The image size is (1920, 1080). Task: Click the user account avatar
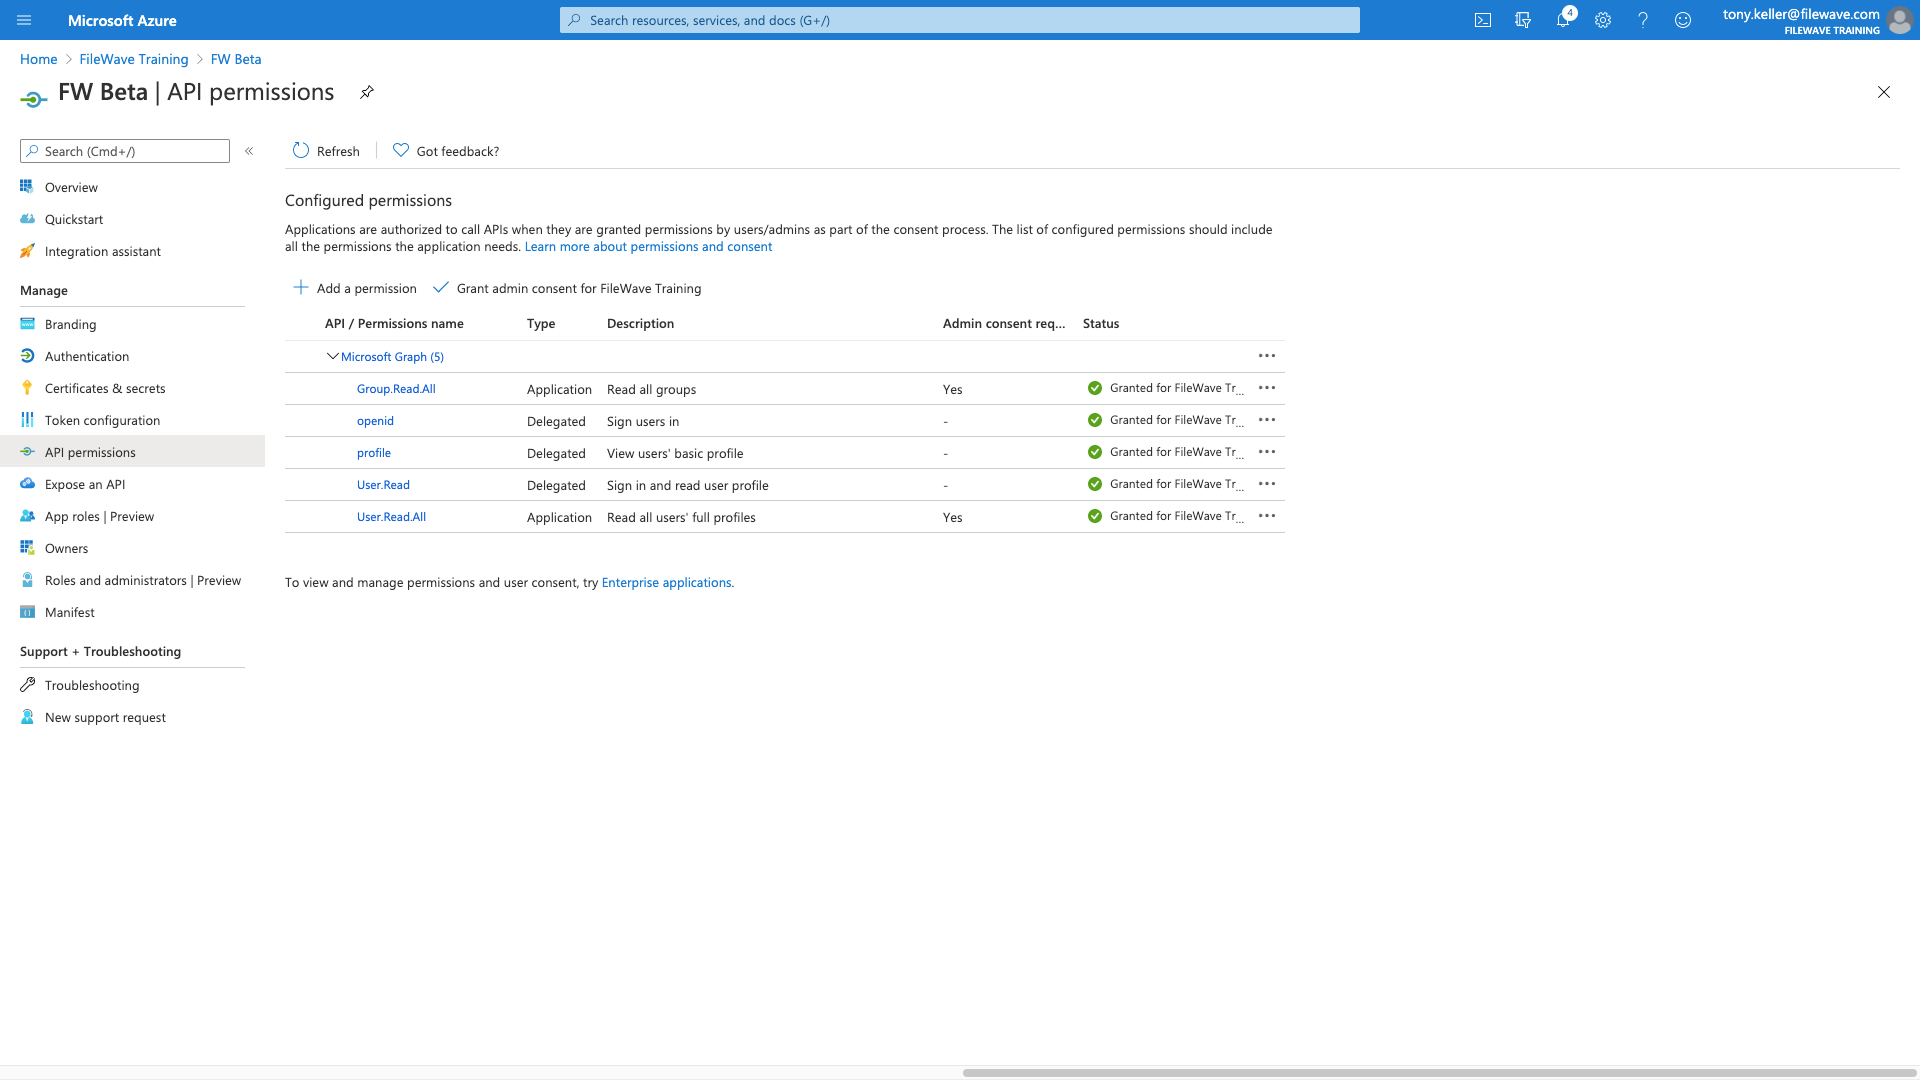(1899, 20)
